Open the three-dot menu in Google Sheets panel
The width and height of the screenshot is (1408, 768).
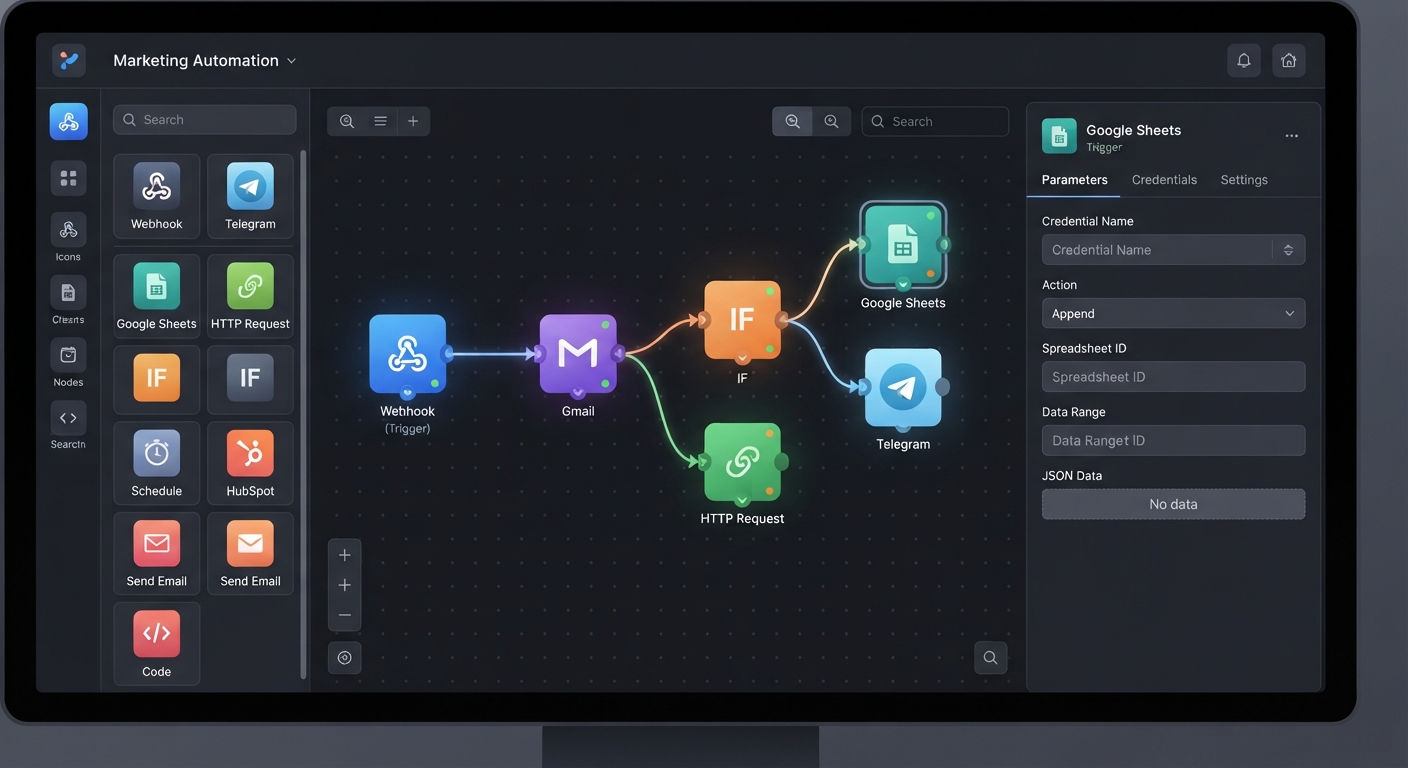(1292, 136)
